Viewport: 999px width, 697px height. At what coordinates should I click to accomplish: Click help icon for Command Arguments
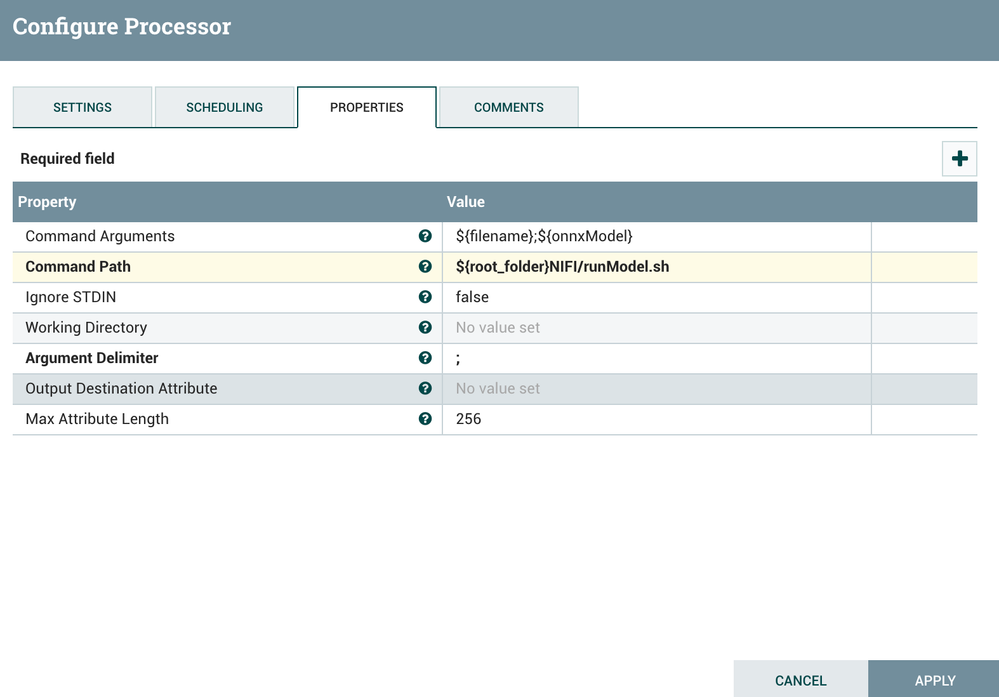[x=425, y=236]
